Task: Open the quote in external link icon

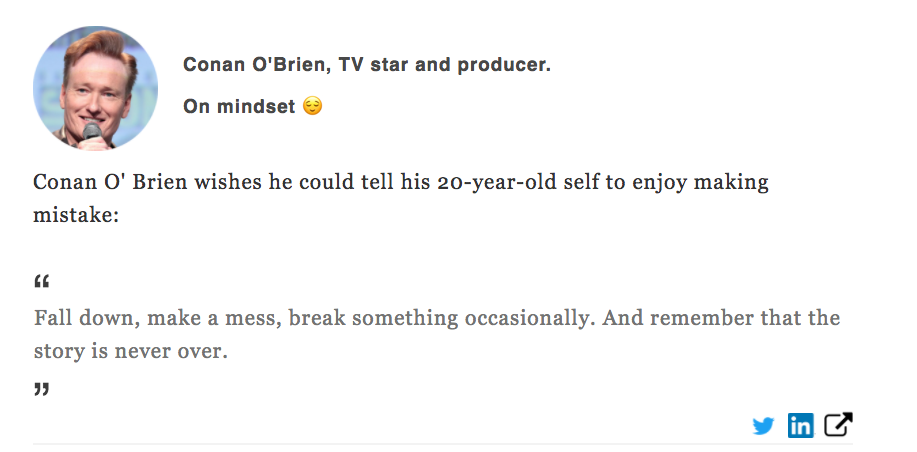Action: point(838,425)
